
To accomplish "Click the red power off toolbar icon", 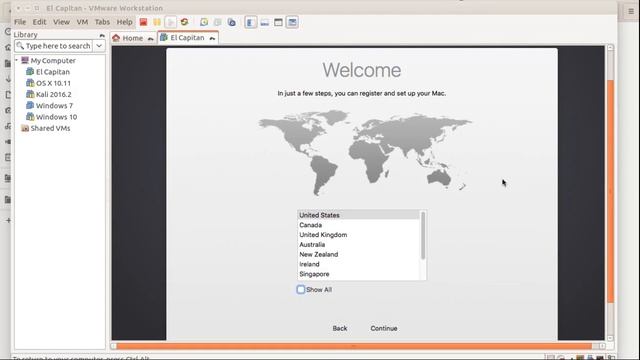I will 143,22.
